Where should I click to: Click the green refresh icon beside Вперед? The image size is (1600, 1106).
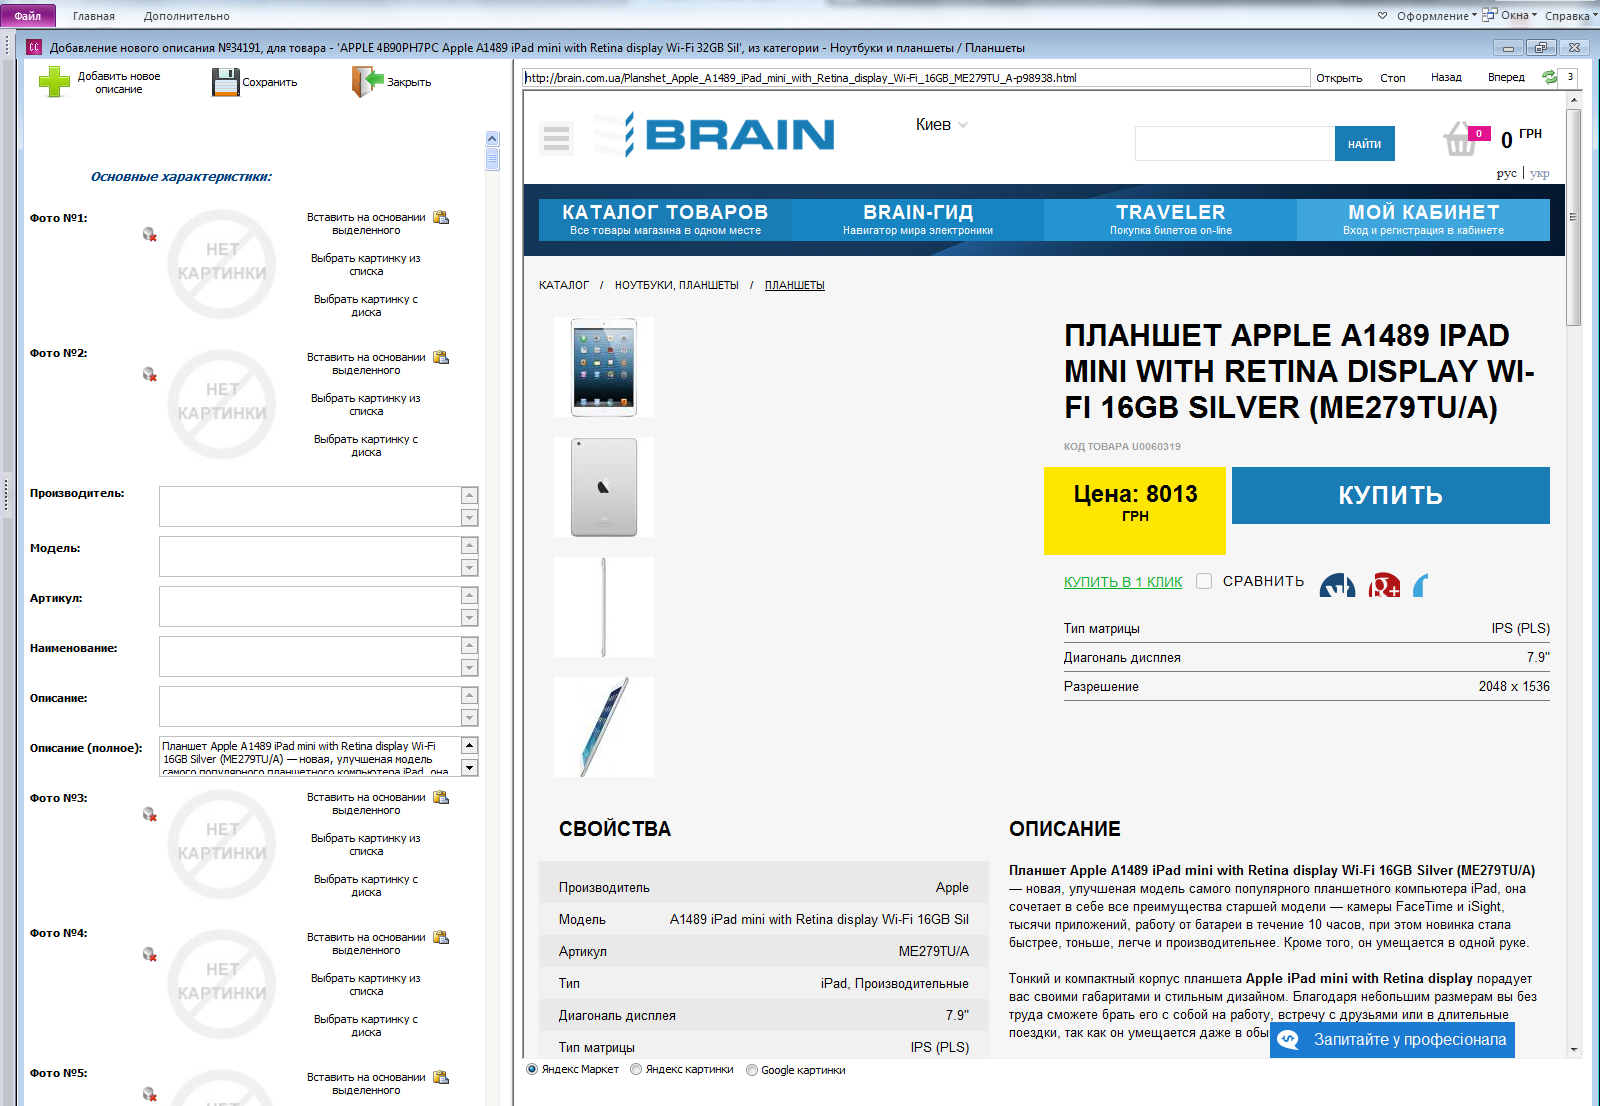(1550, 77)
